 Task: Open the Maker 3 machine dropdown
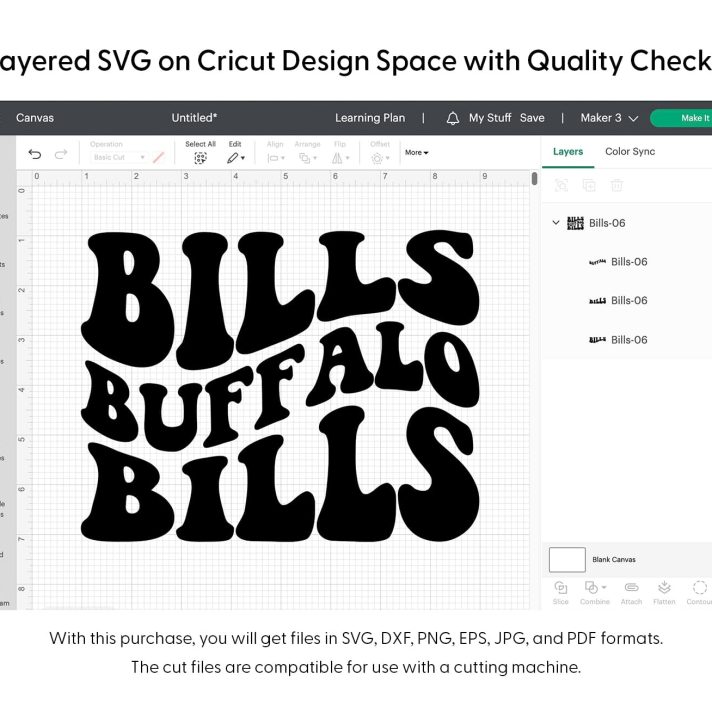609,118
